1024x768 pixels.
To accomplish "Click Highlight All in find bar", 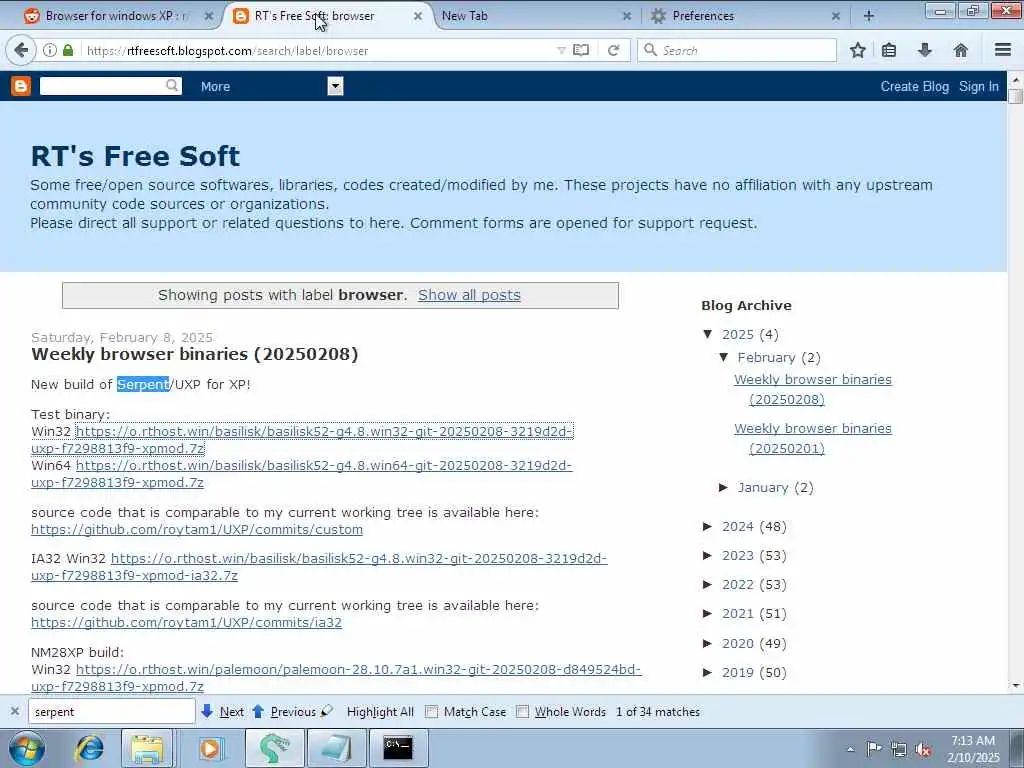I will (x=380, y=712).
